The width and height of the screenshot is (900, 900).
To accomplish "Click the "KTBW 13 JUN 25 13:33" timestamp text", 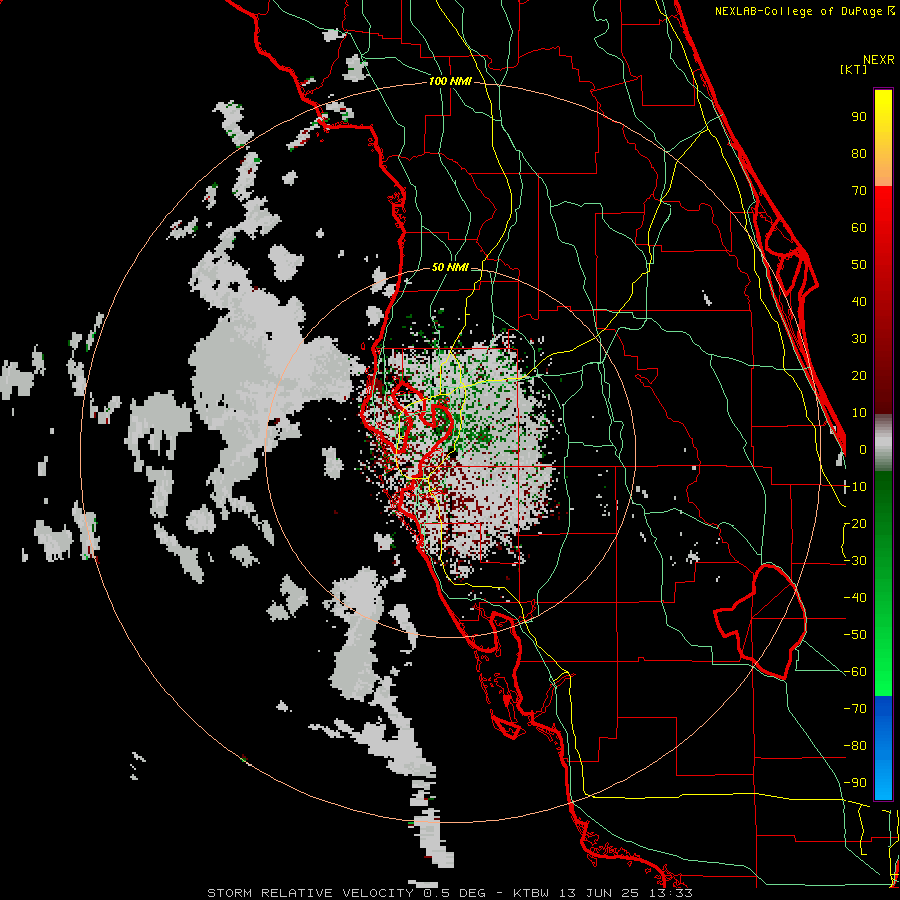I will click(x=603, y=893).
